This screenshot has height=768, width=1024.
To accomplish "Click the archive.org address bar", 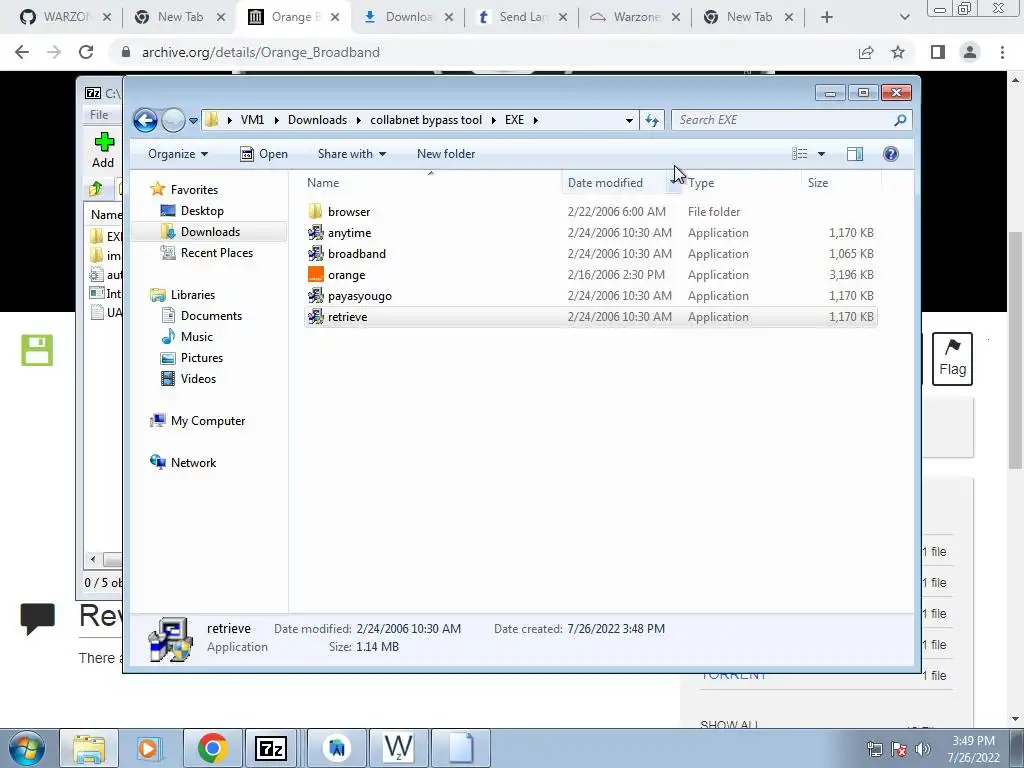I will 483,52.
